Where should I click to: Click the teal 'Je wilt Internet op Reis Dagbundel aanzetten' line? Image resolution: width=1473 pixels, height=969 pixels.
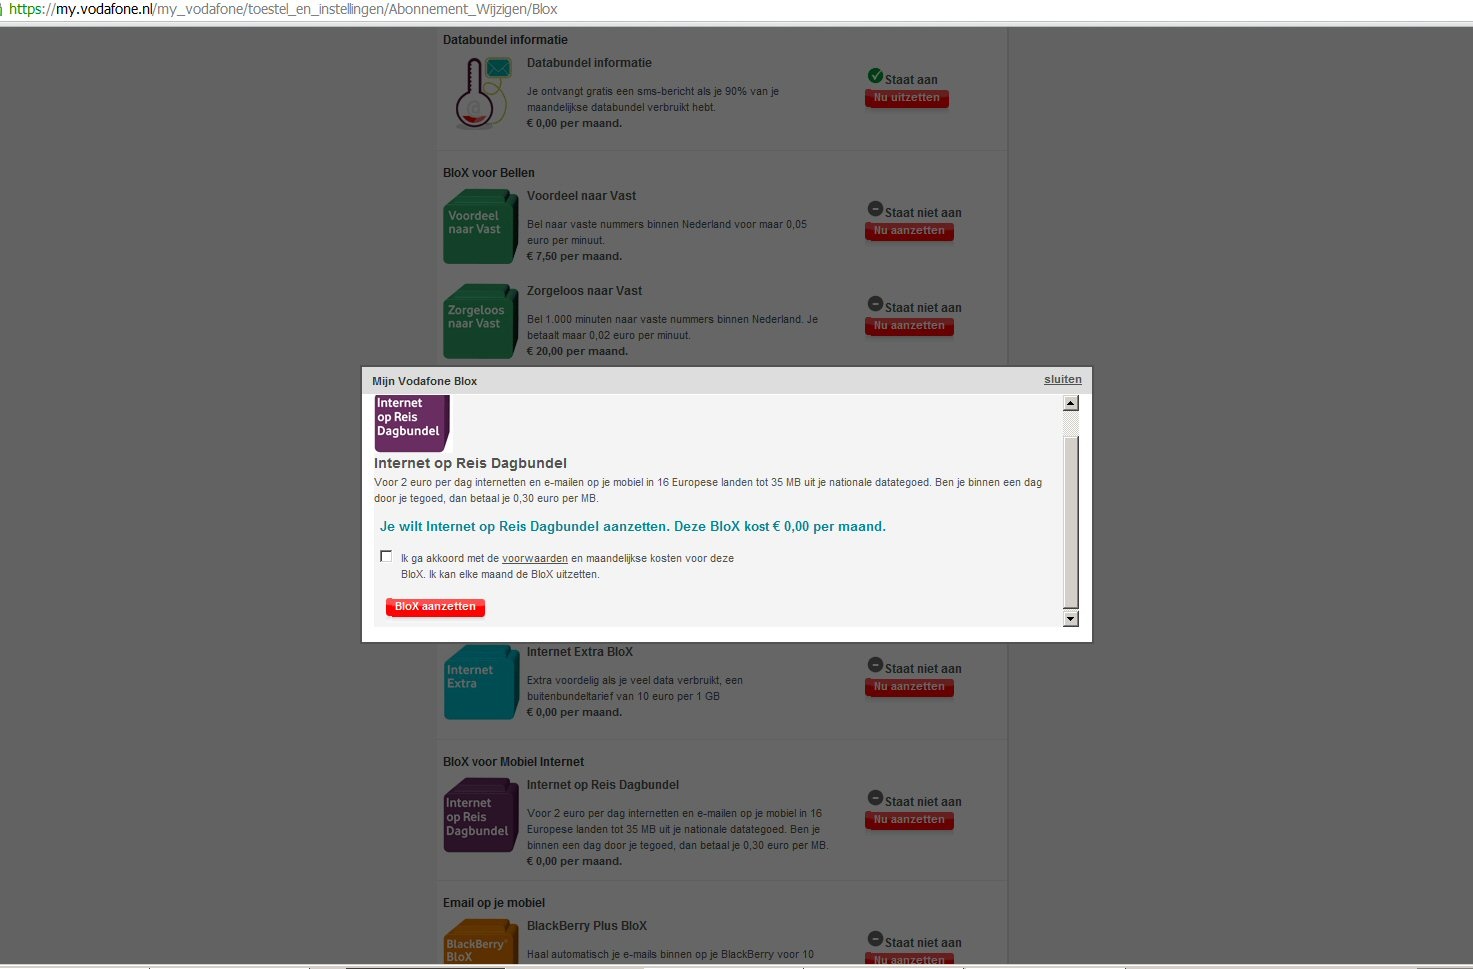[633, 527]
